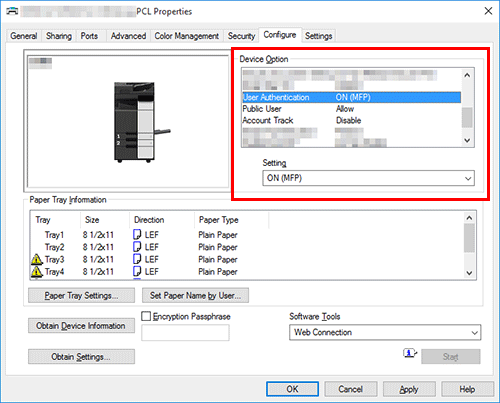The height and width of the screenshot is (403, 500).
Task: Click the Tray1 LEF paper direction icon
Action: [137, 234]
